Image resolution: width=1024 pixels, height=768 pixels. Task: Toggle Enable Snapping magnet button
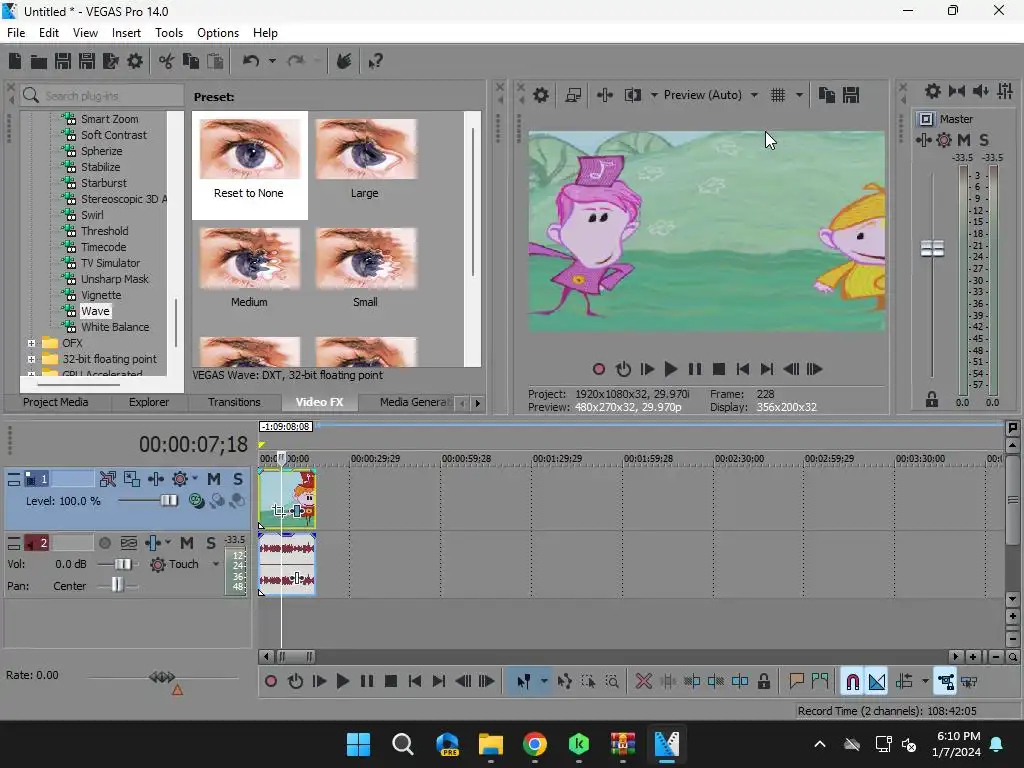coord(852,682)
